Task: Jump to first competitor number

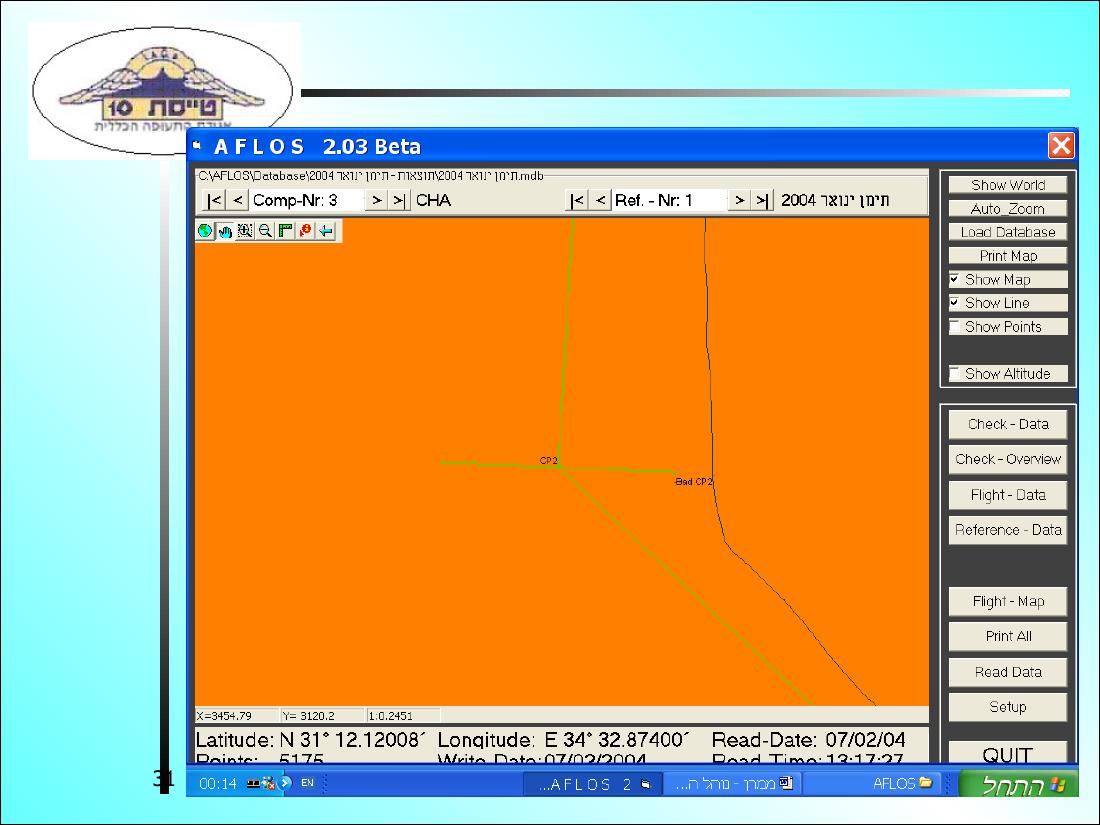Action: [214, 201]
